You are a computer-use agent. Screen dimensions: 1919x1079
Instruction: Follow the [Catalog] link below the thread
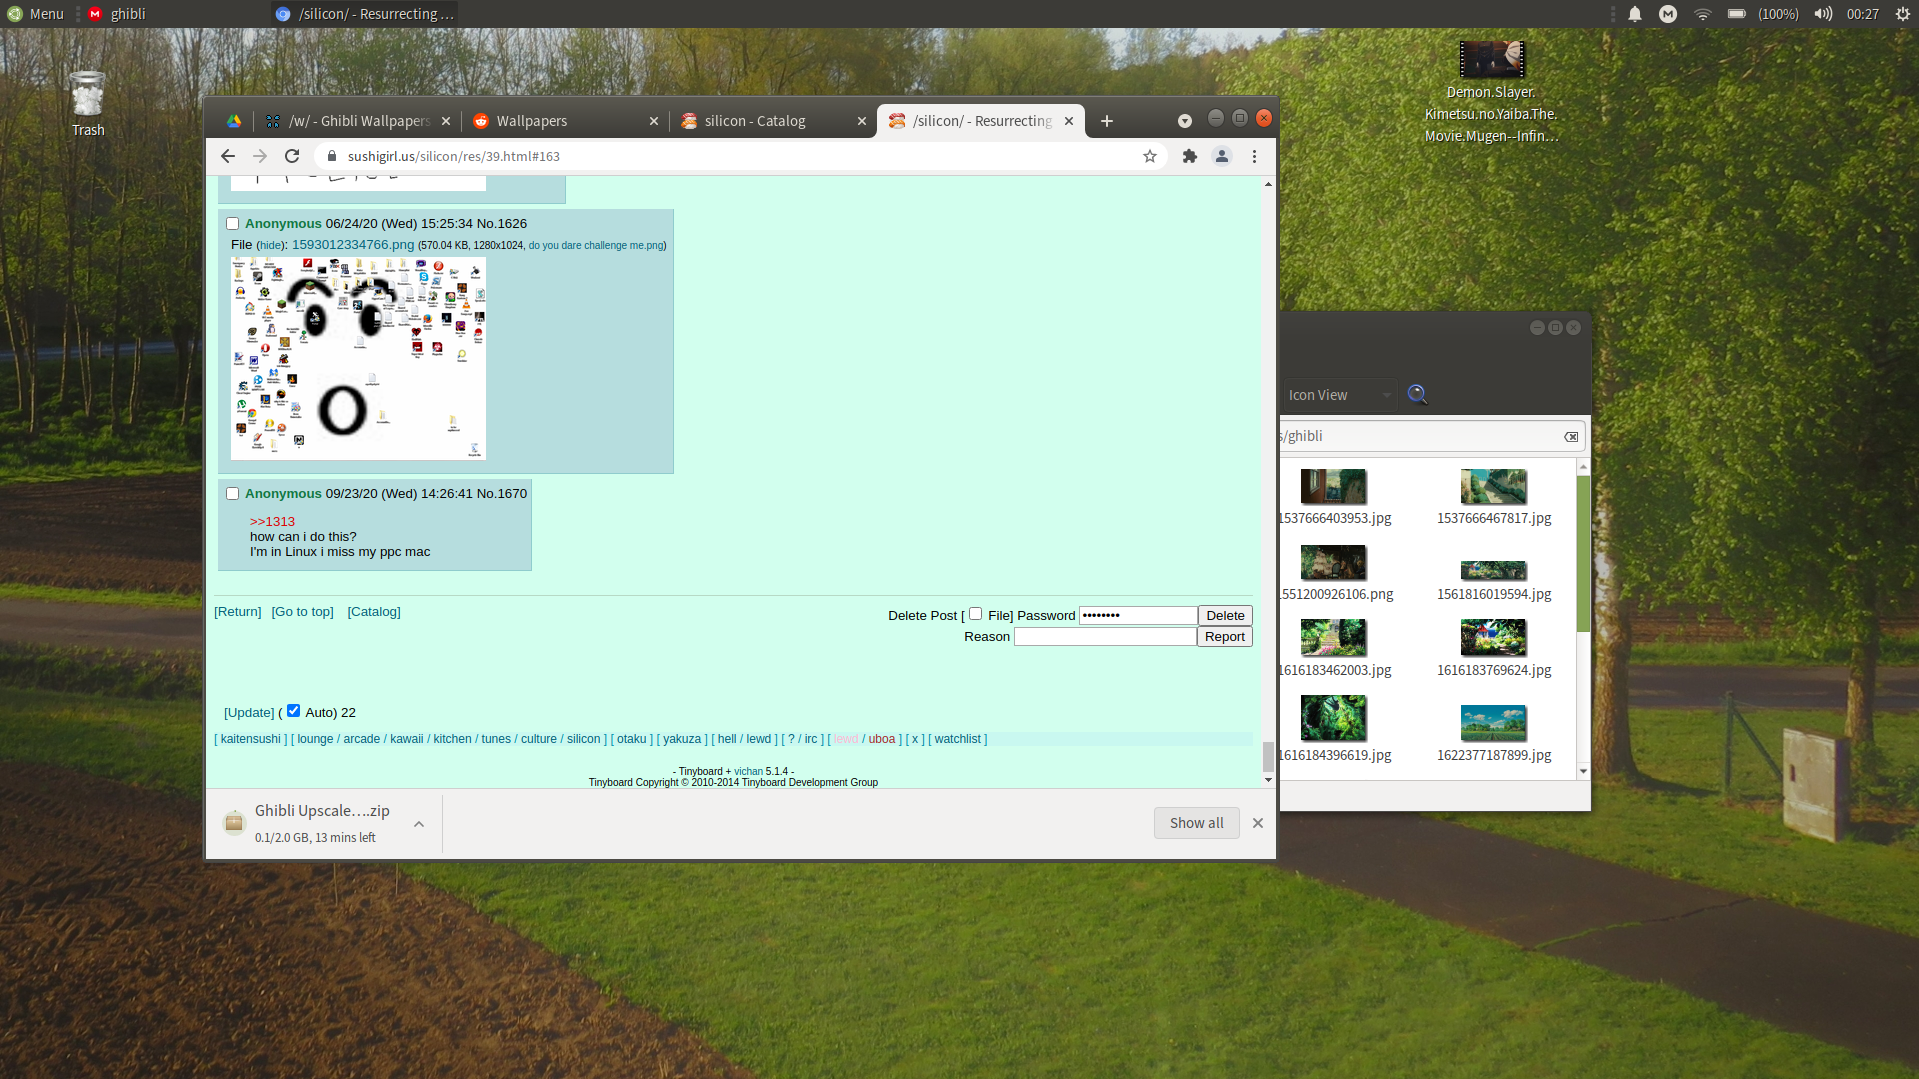[374, 612]
